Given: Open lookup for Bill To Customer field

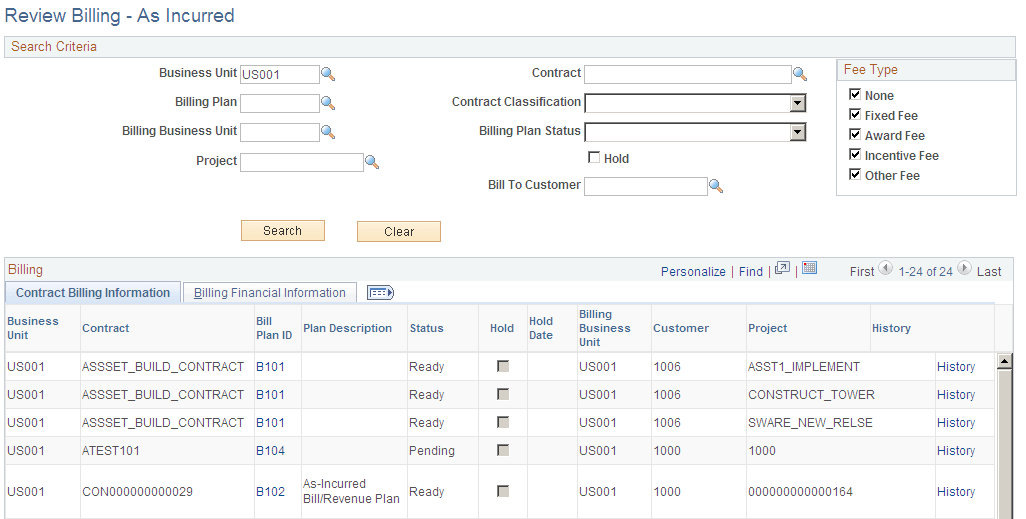Looking at the screenshot, I should coord(716,187).
